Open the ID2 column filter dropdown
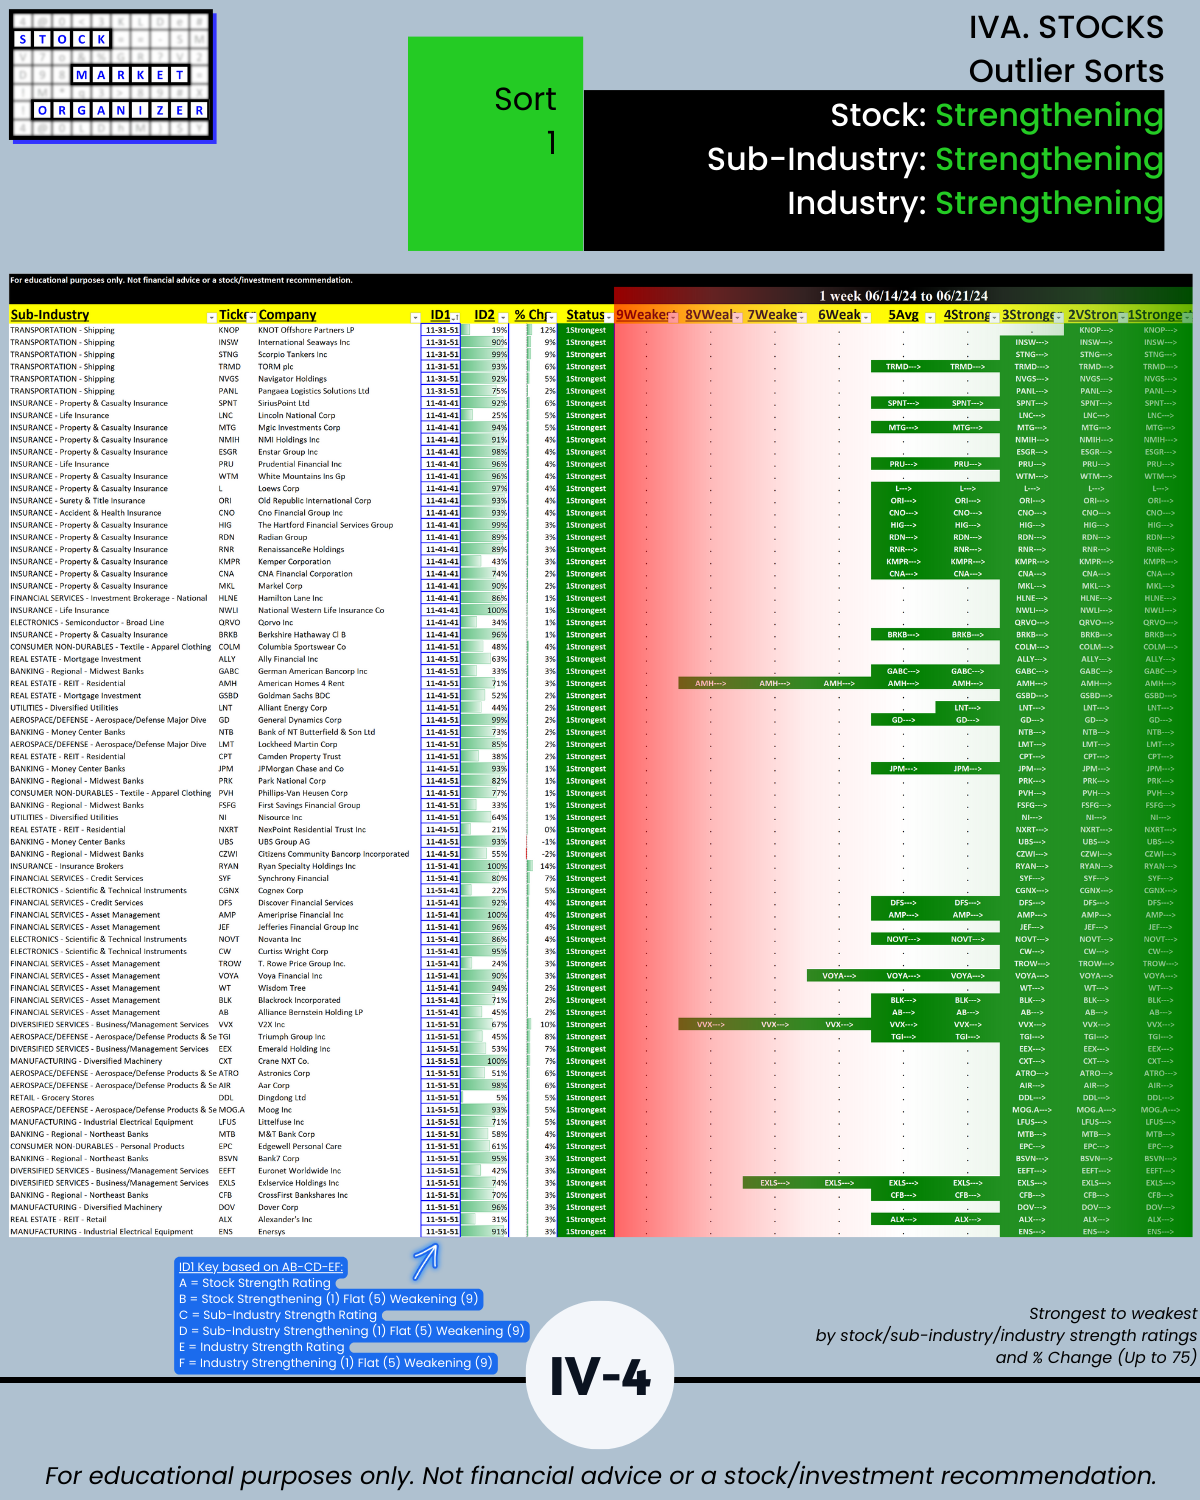The height and width of the screenshot is (1500, 1200). point(503,317)
